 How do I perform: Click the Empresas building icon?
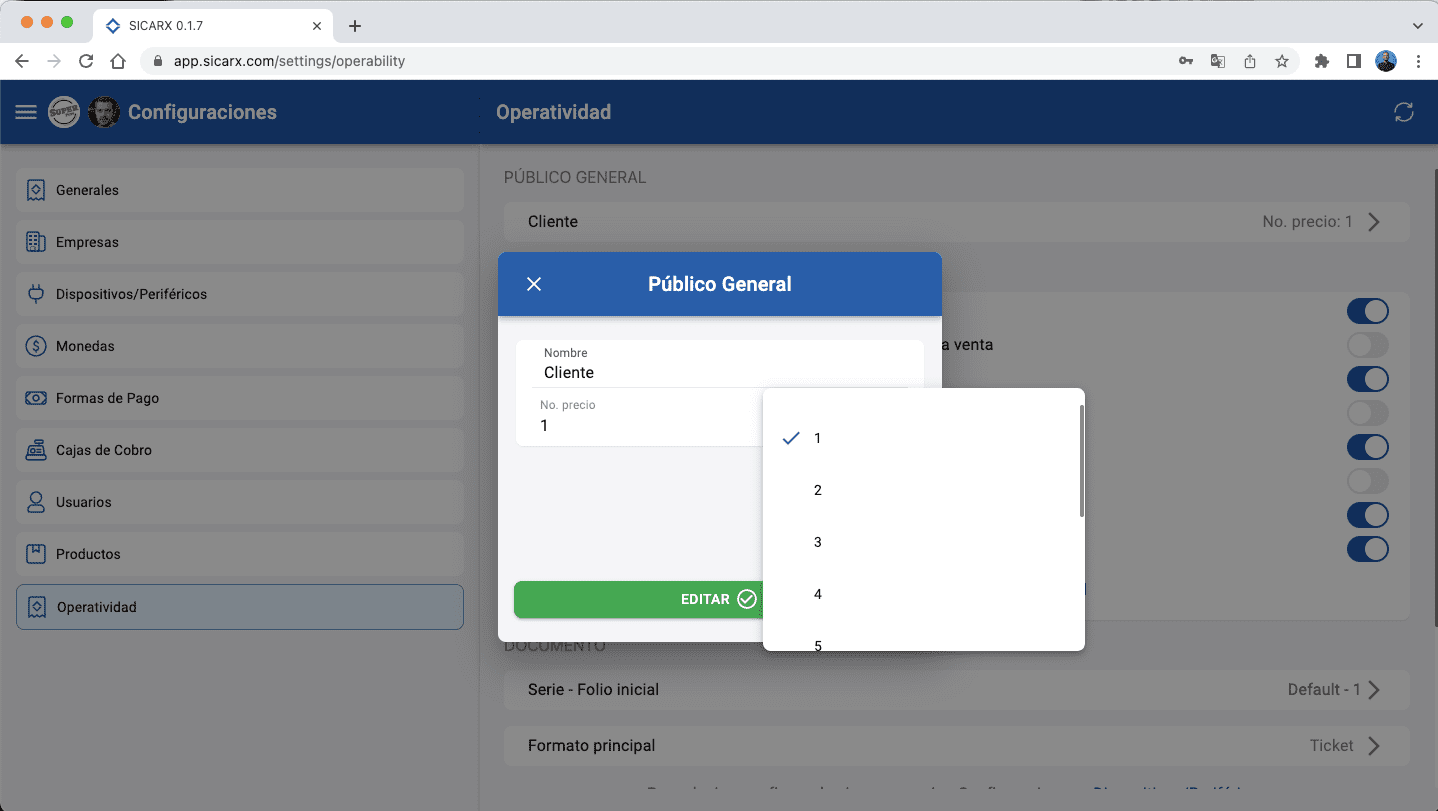click(36, 242)
